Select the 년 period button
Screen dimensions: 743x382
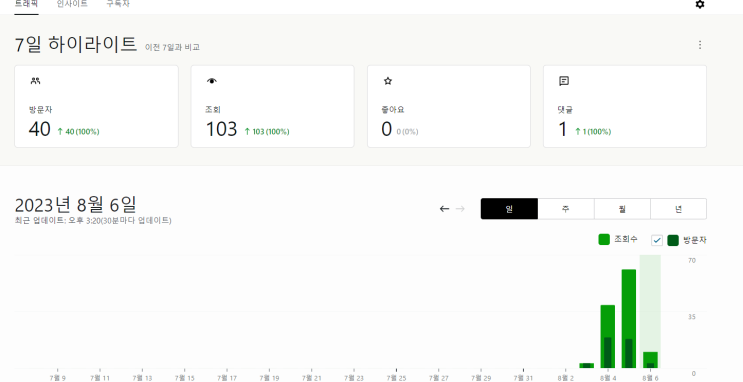[679, 209]
